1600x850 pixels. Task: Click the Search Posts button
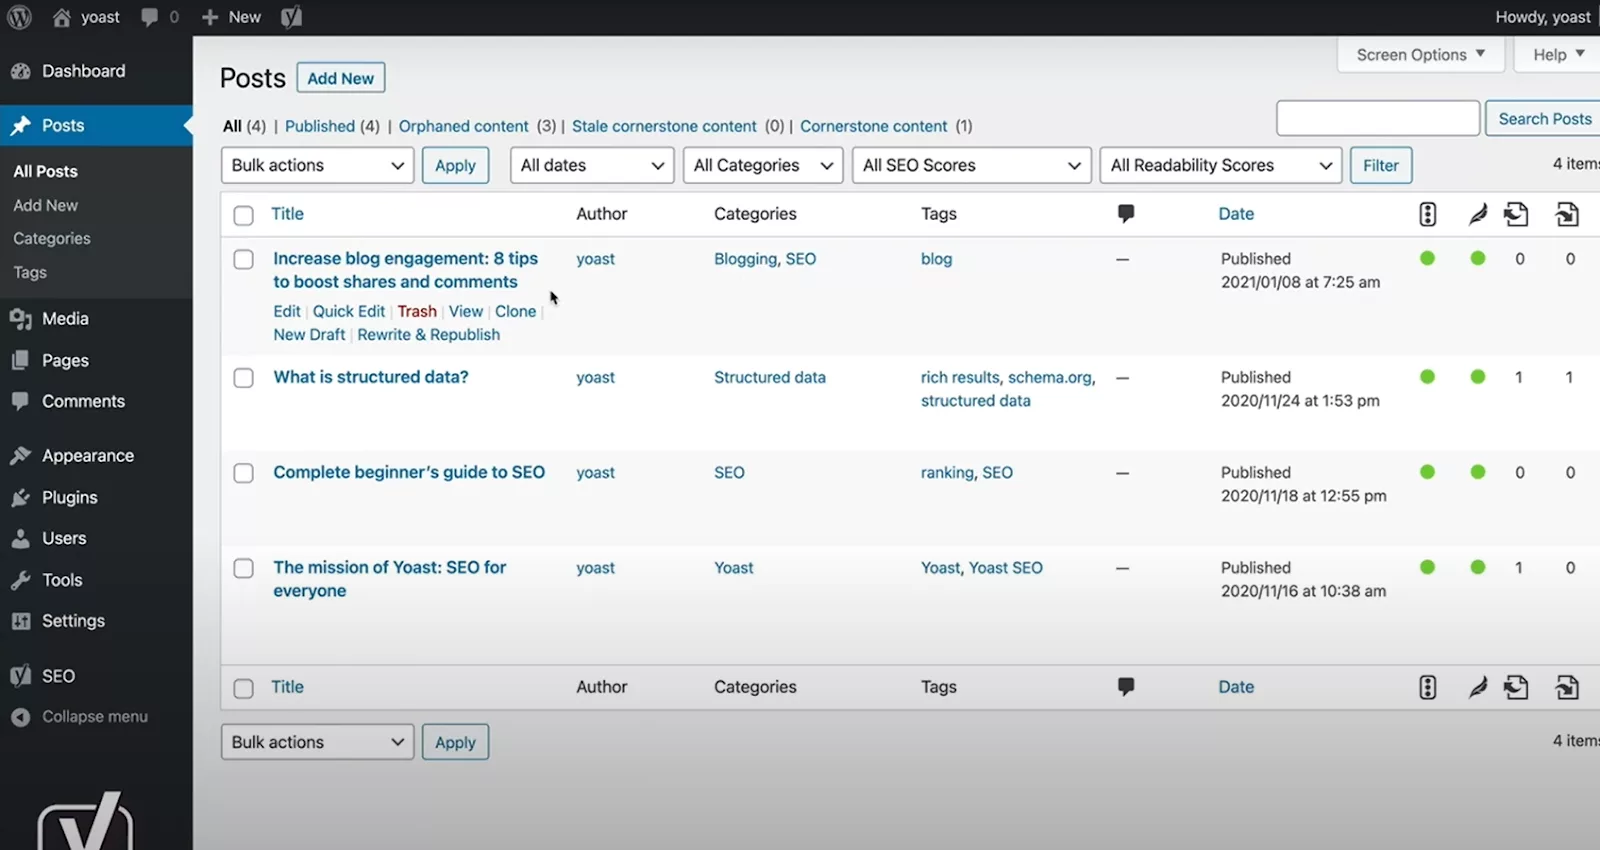click(x=1544, y=118)
